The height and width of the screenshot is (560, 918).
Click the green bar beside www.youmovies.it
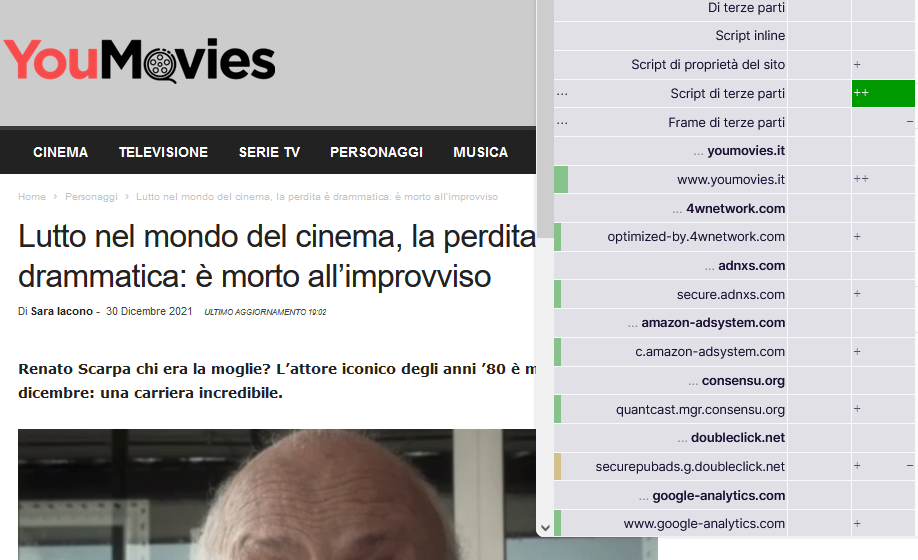pyautogui.click(x=561, y=180)
